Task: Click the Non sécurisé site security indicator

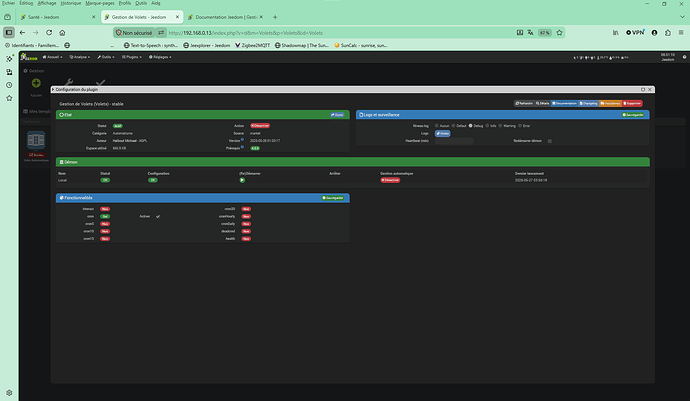Action: click(x=134, y=33)
